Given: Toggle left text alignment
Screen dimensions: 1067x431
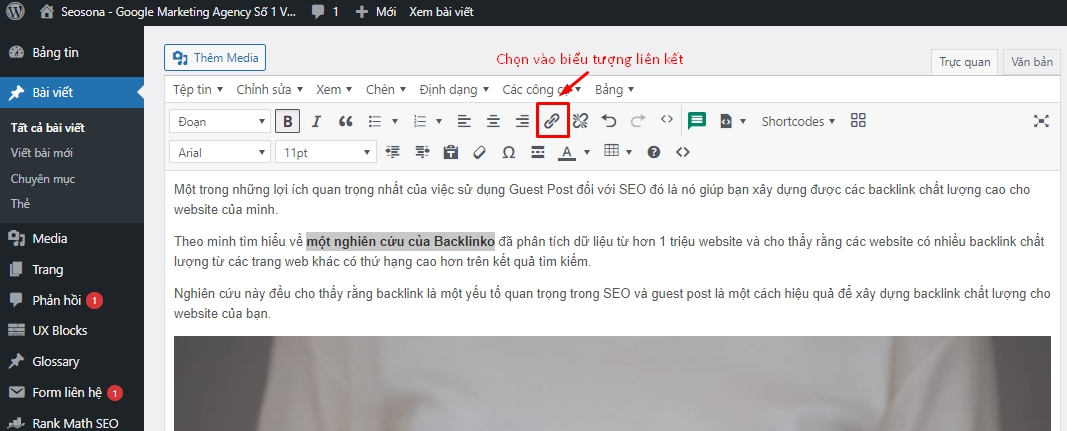Looking at the screenshot, I should point(464,121).
